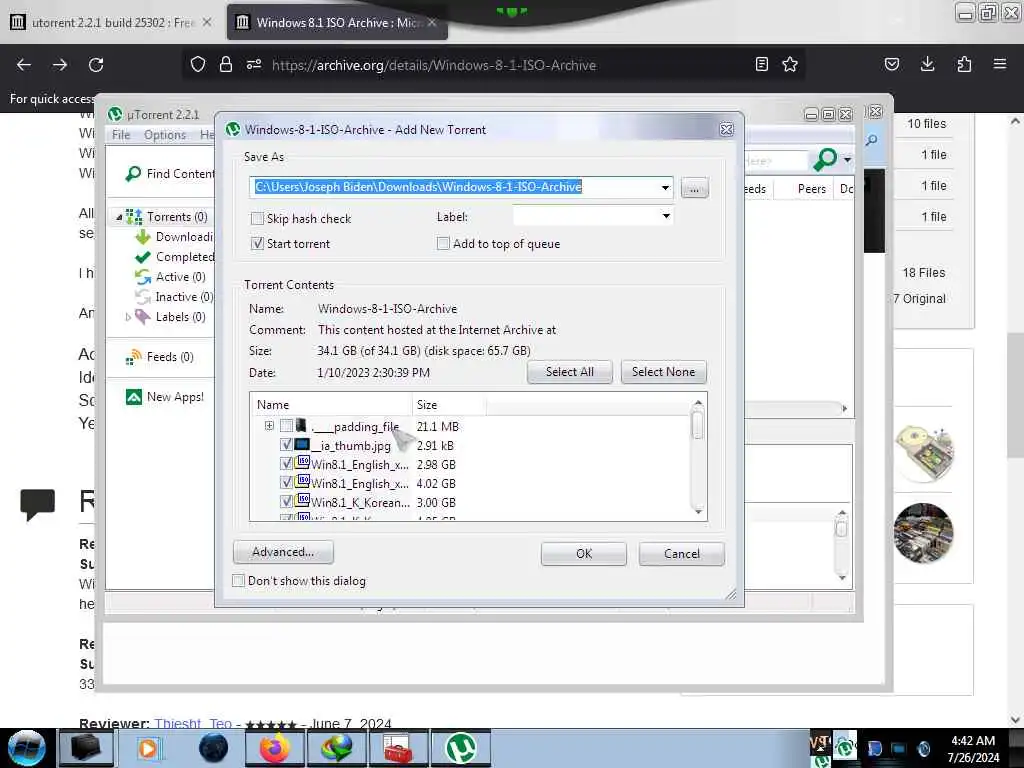Click Cancel button
Viewport: 1024px width, 768px height.
coord(681,553)
